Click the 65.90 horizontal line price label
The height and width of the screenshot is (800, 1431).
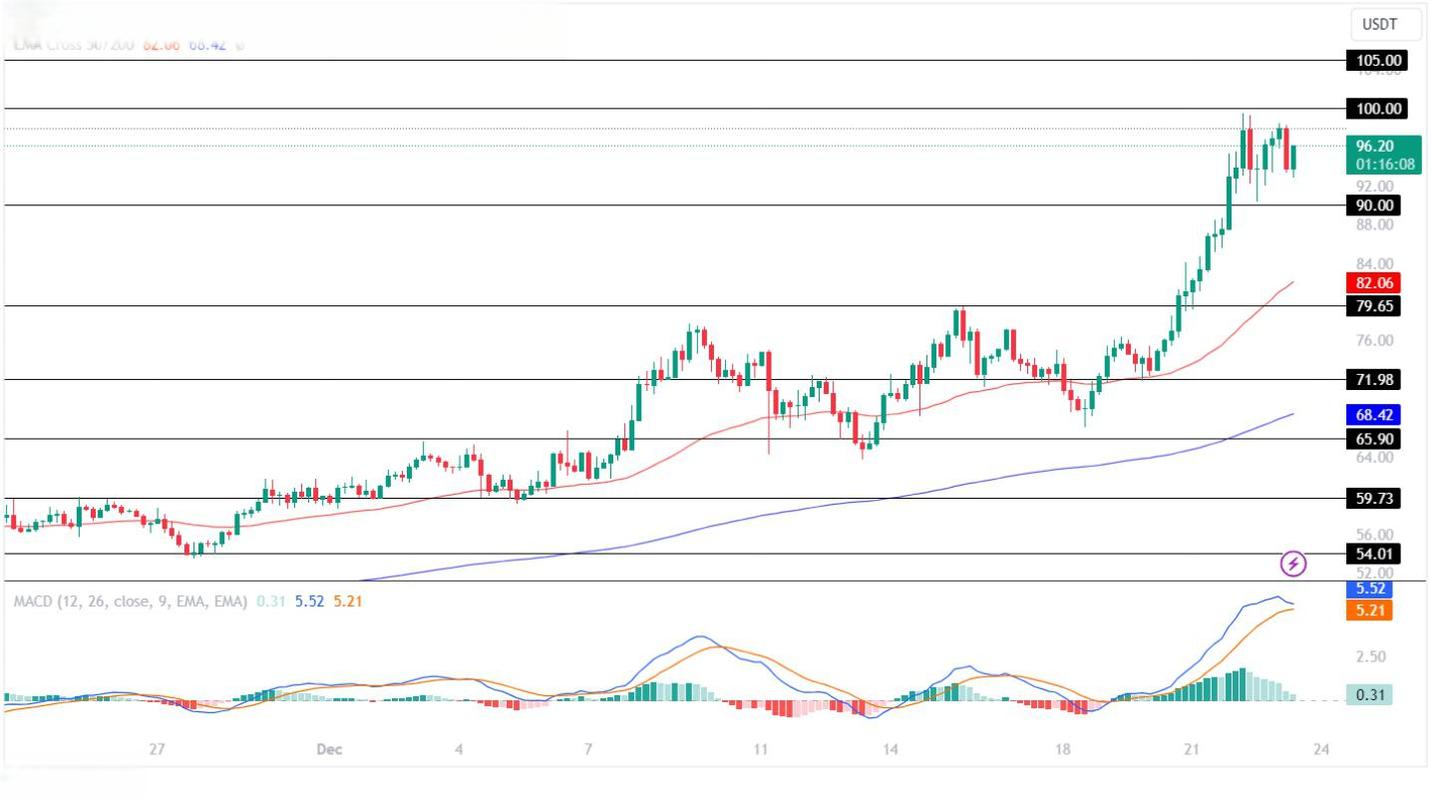click(x=1374, y=439)
